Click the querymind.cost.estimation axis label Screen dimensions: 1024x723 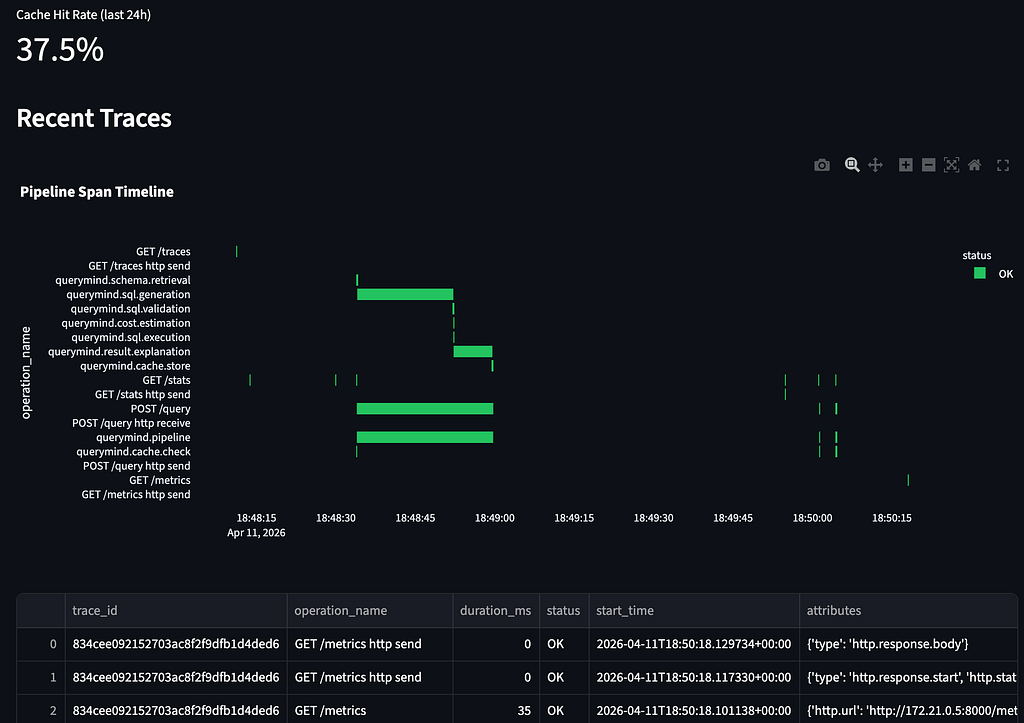(x=126, y=323)
